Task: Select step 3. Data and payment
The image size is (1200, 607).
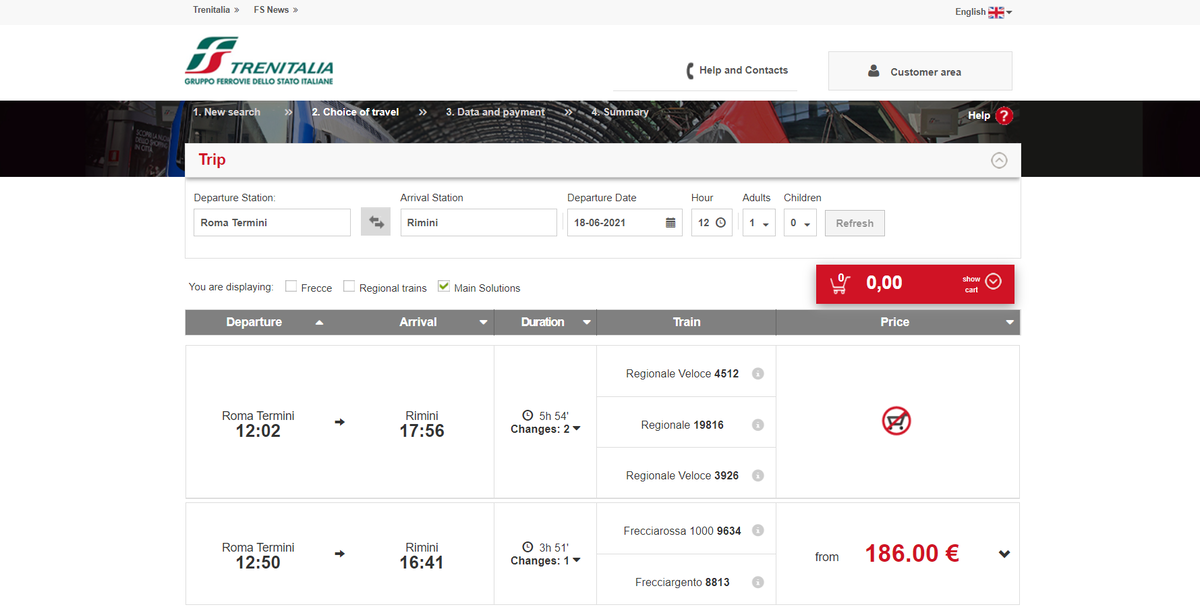Action: coord(495,112)
